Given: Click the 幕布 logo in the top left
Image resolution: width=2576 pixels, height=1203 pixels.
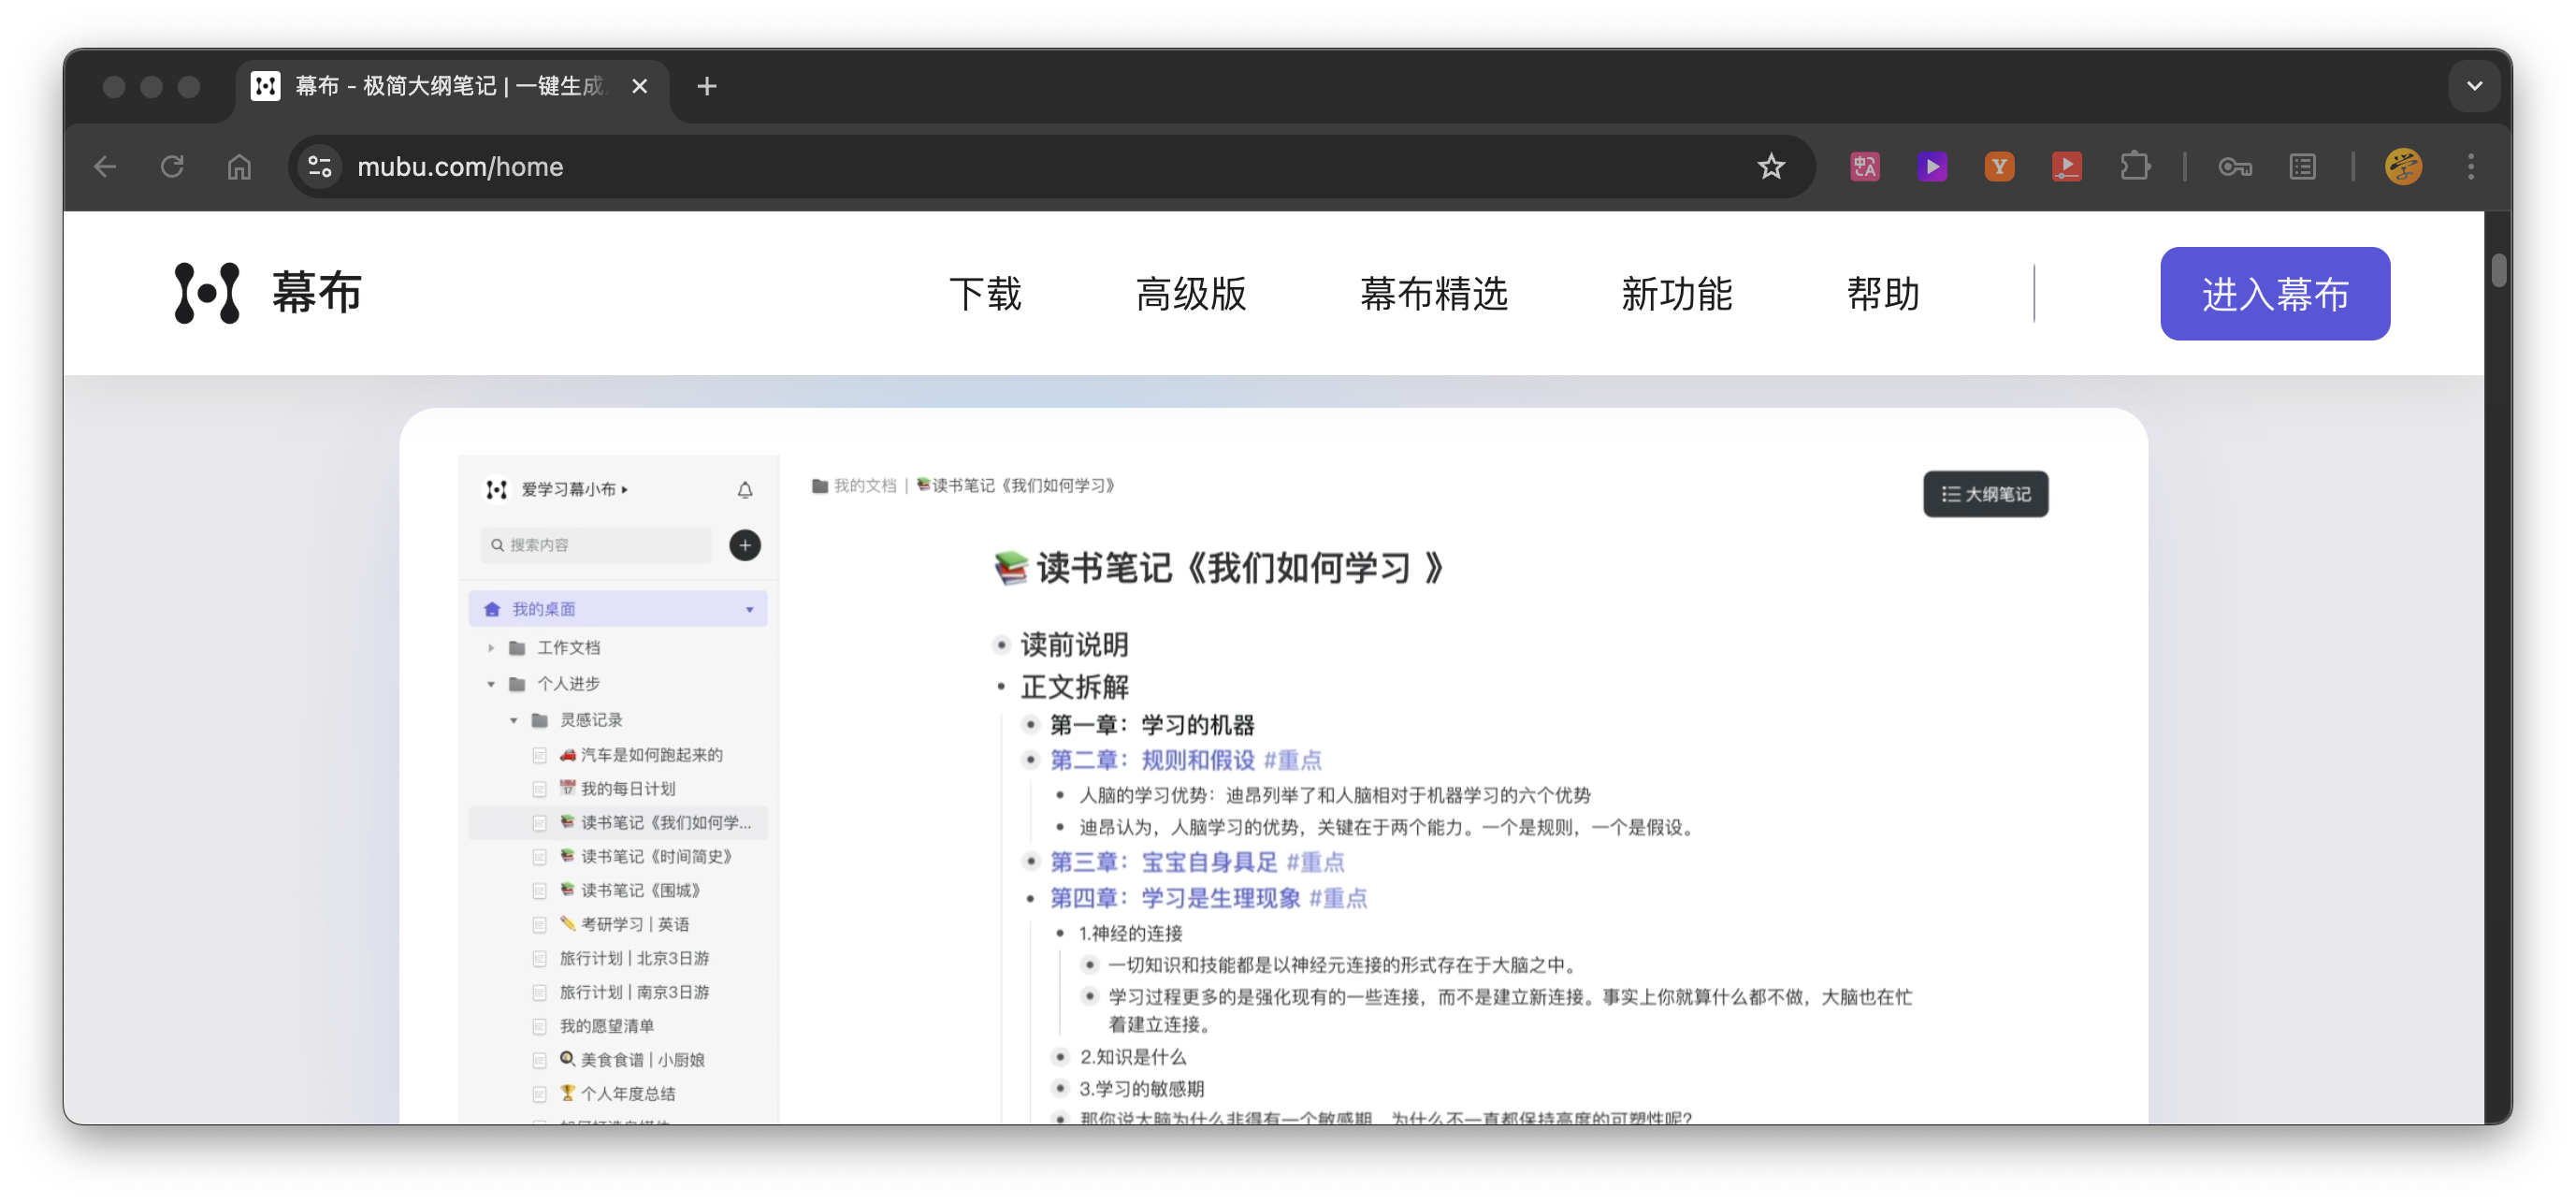Looking at the screenshot, I should pyautogui.click(x=264, y=293).
